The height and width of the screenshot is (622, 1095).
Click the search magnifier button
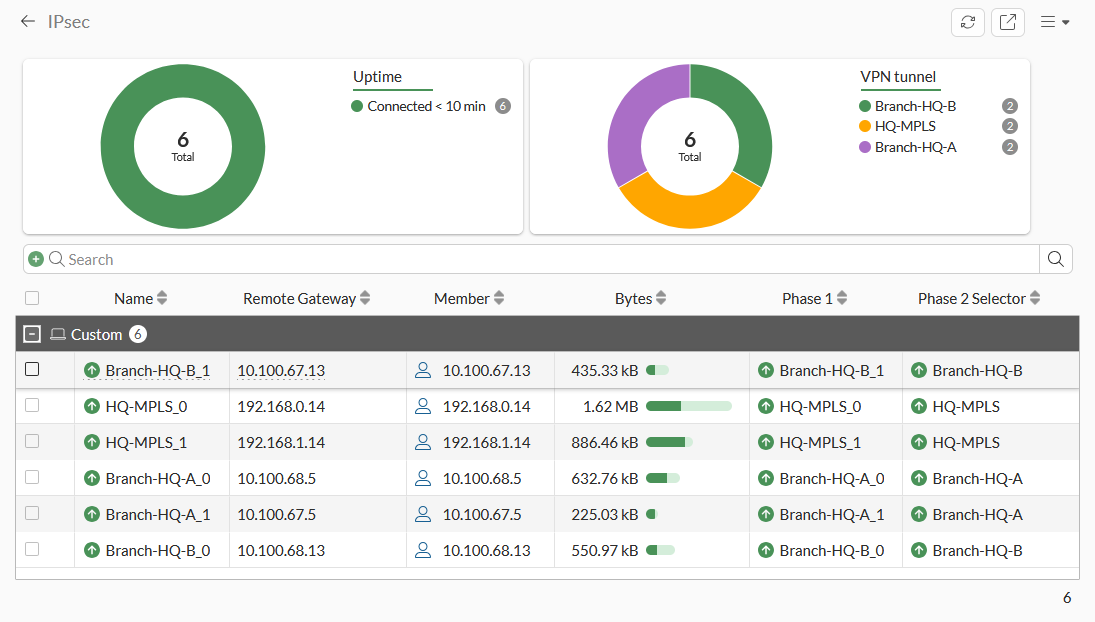[1055, 259]
